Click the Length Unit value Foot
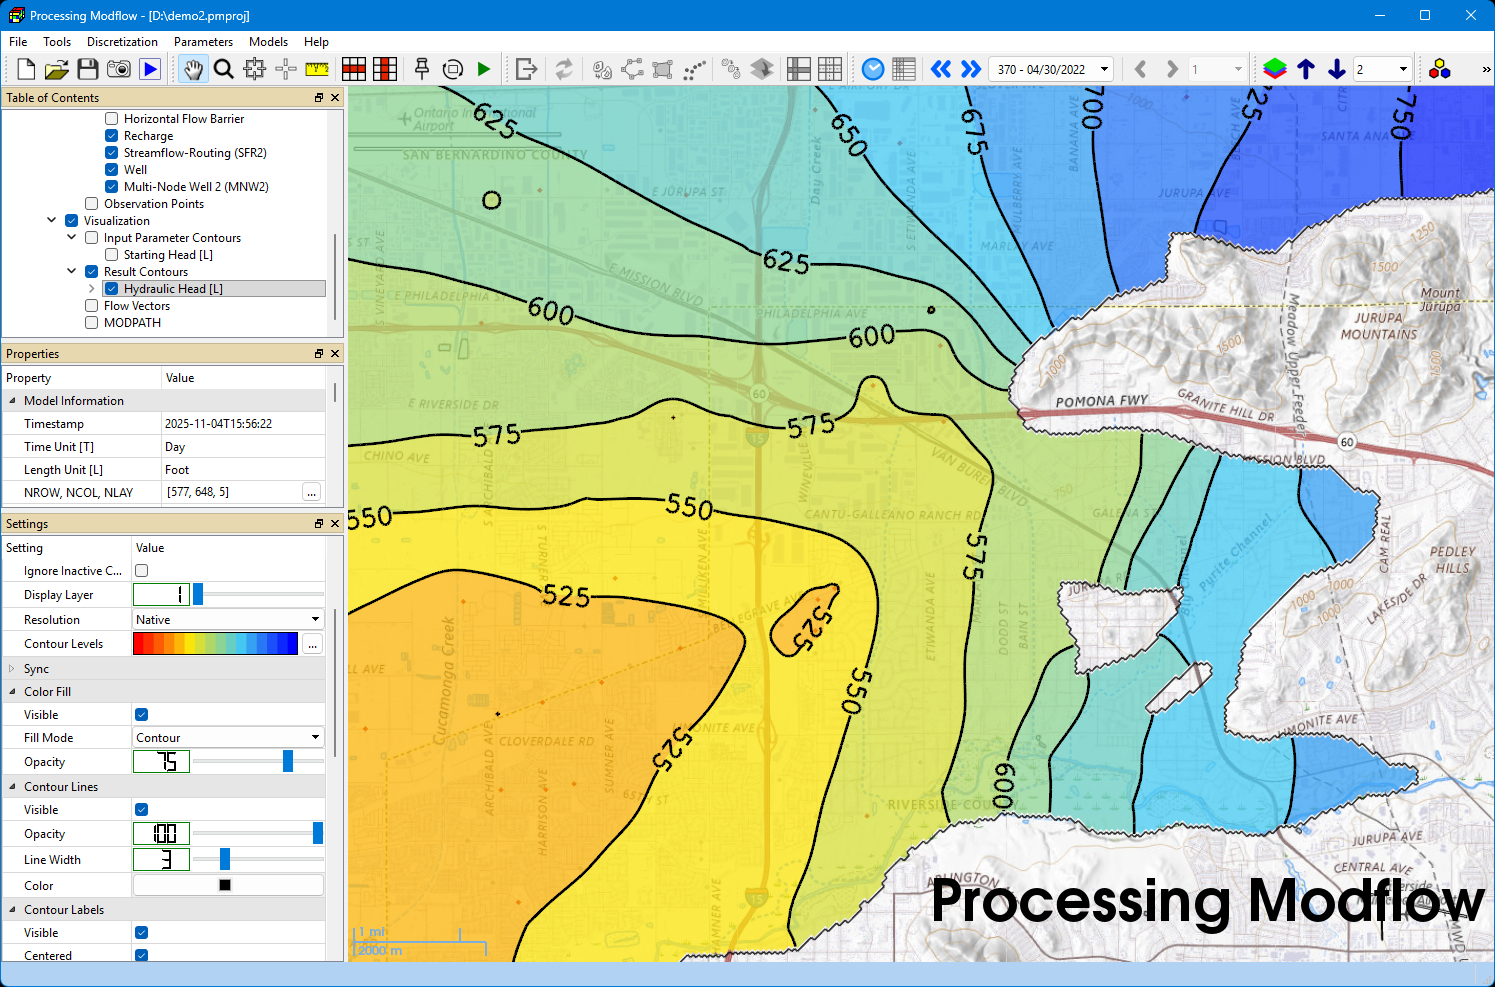The image size is (1495, 987). (x=177, y=470)
